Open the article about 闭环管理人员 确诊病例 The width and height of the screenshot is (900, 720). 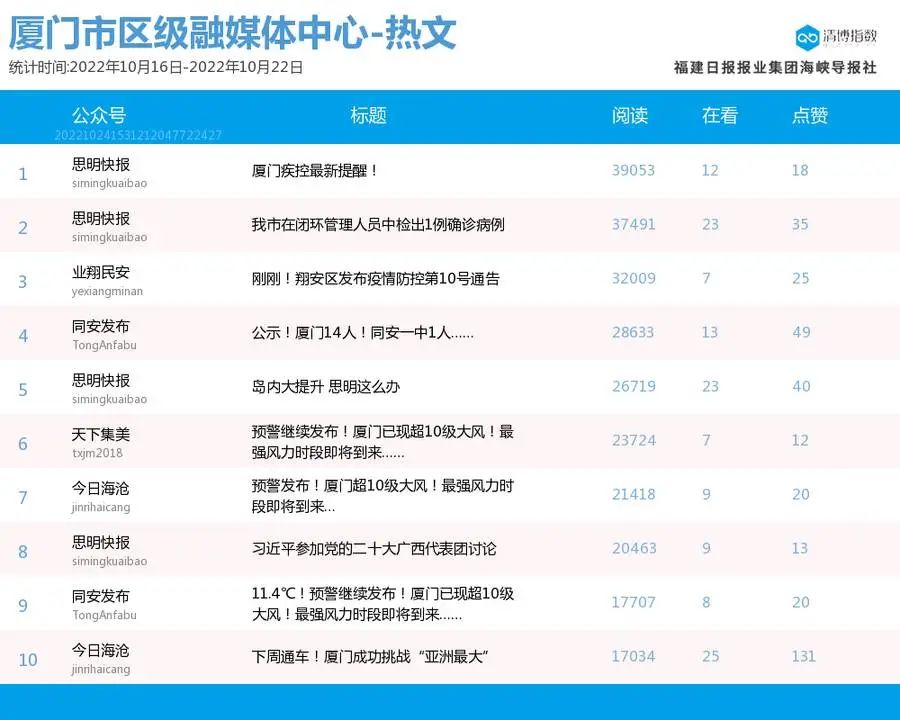[x=378, y=225]
